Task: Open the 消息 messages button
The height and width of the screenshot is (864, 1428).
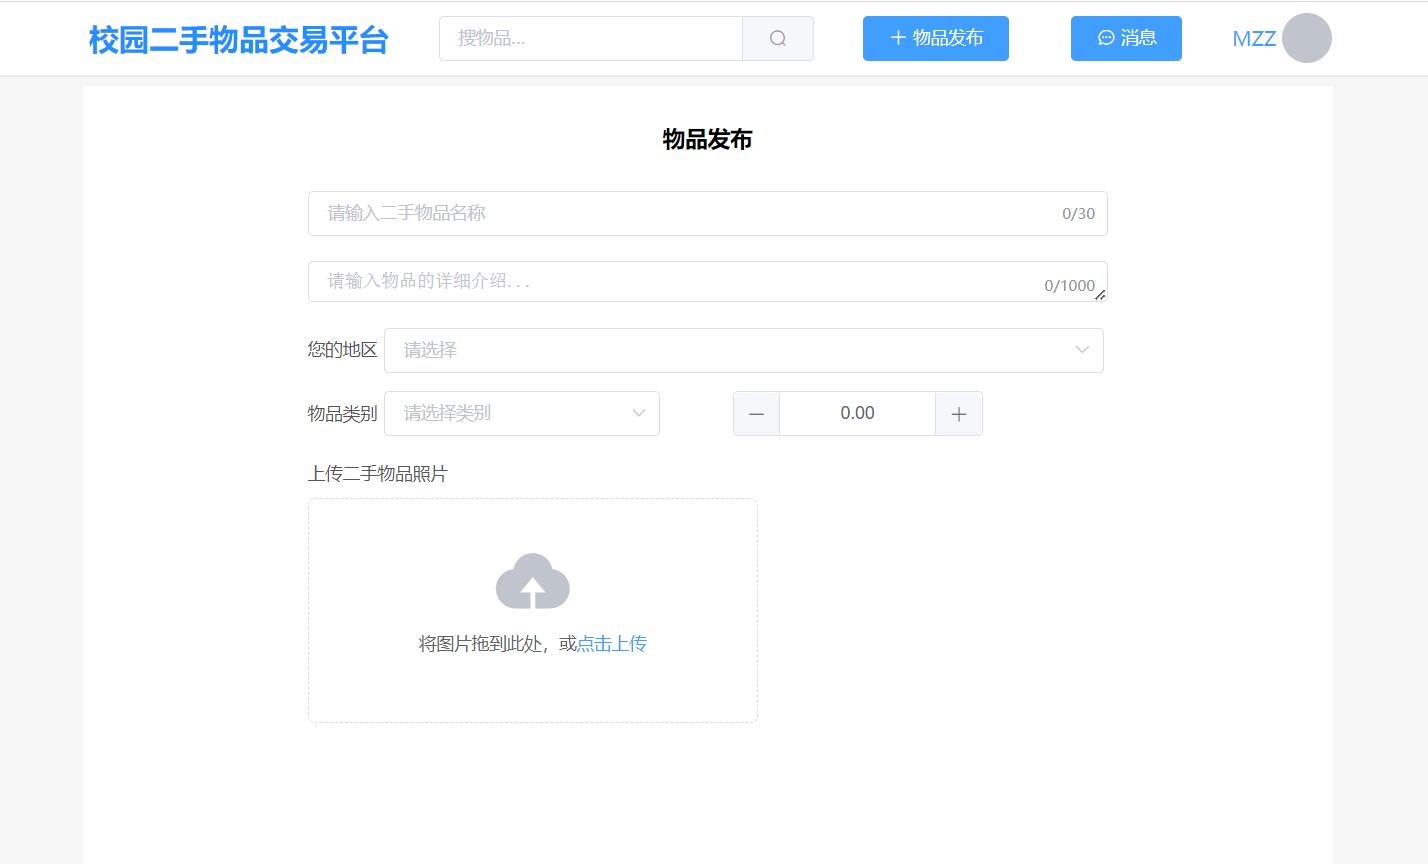Action: pos(1126,38)
